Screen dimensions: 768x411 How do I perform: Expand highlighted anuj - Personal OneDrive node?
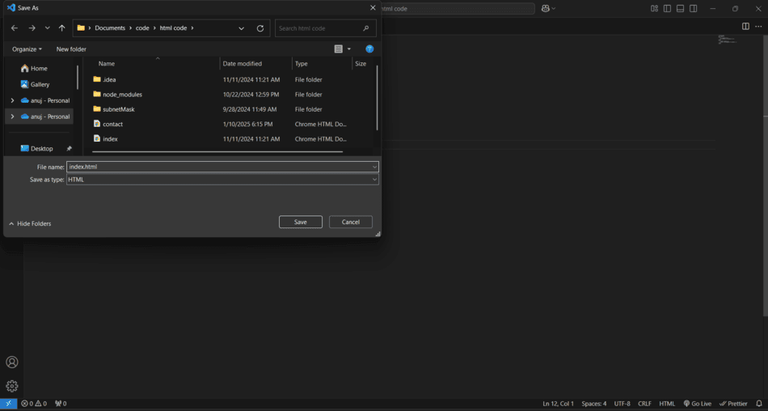click(x=12, y=117)
